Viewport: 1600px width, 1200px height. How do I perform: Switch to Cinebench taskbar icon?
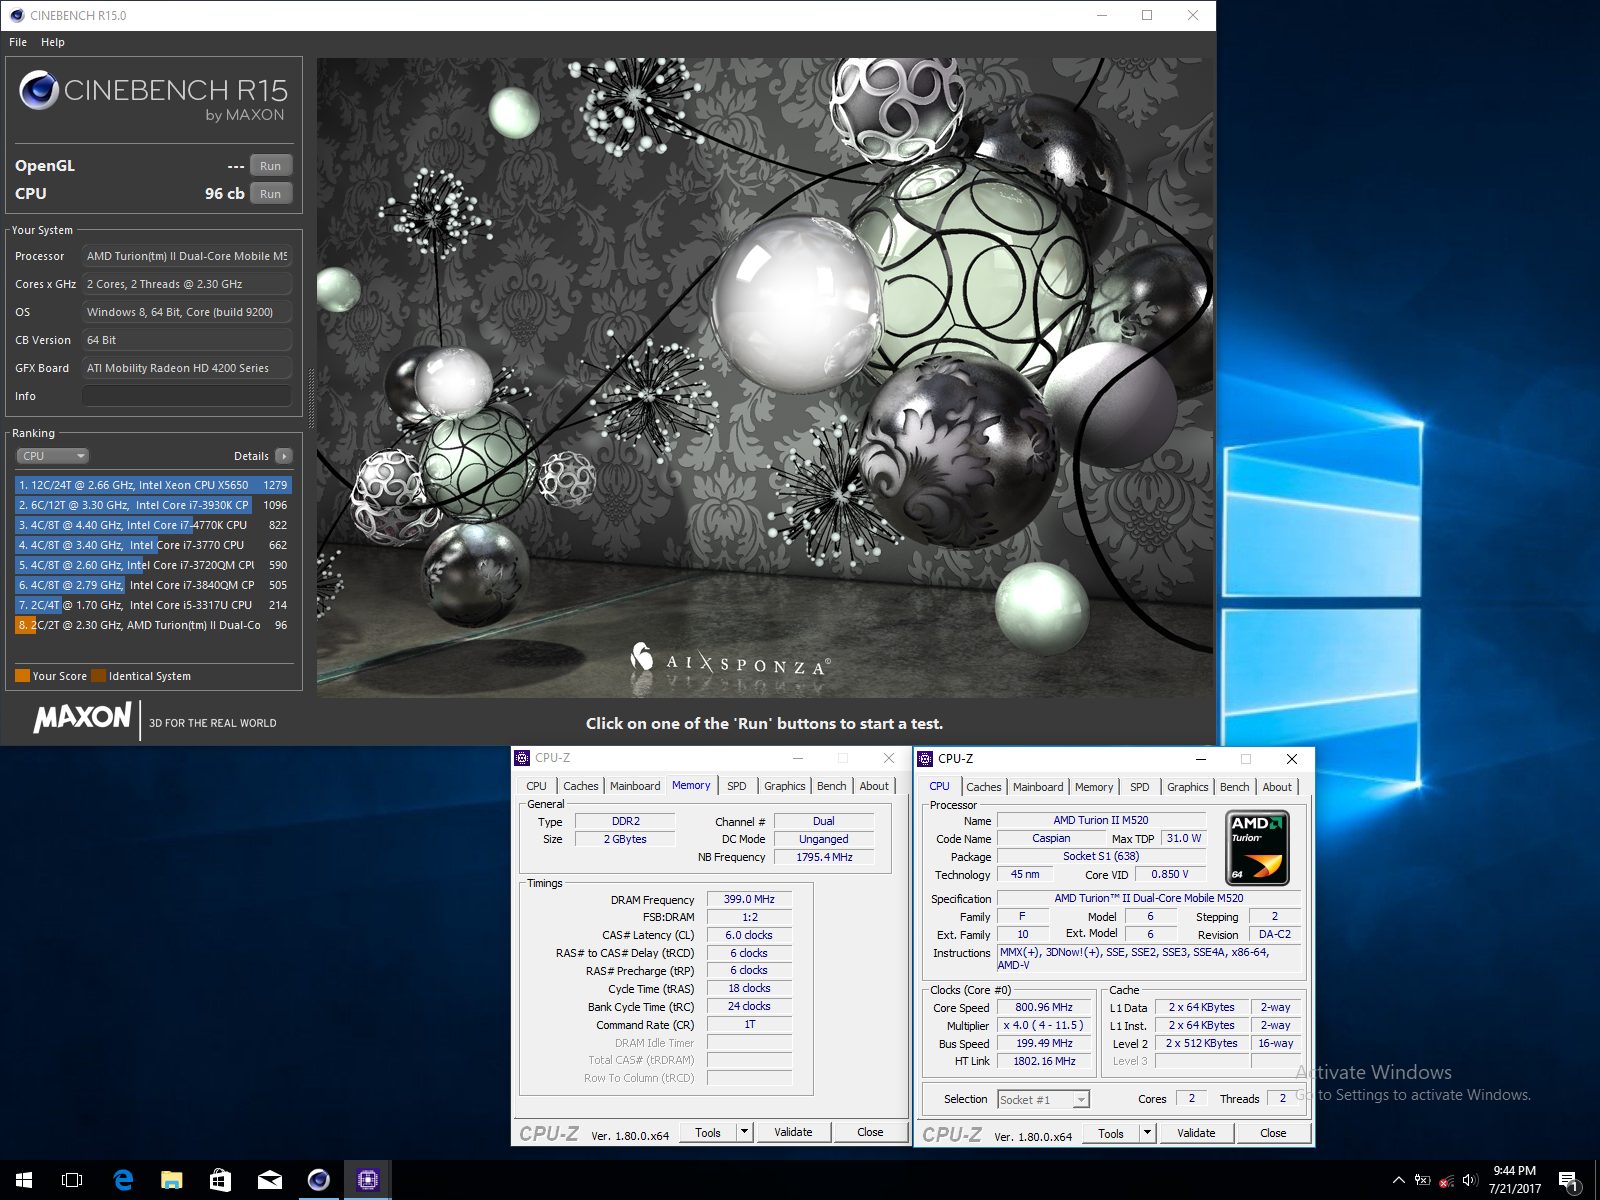click(x=319, y=1180)
